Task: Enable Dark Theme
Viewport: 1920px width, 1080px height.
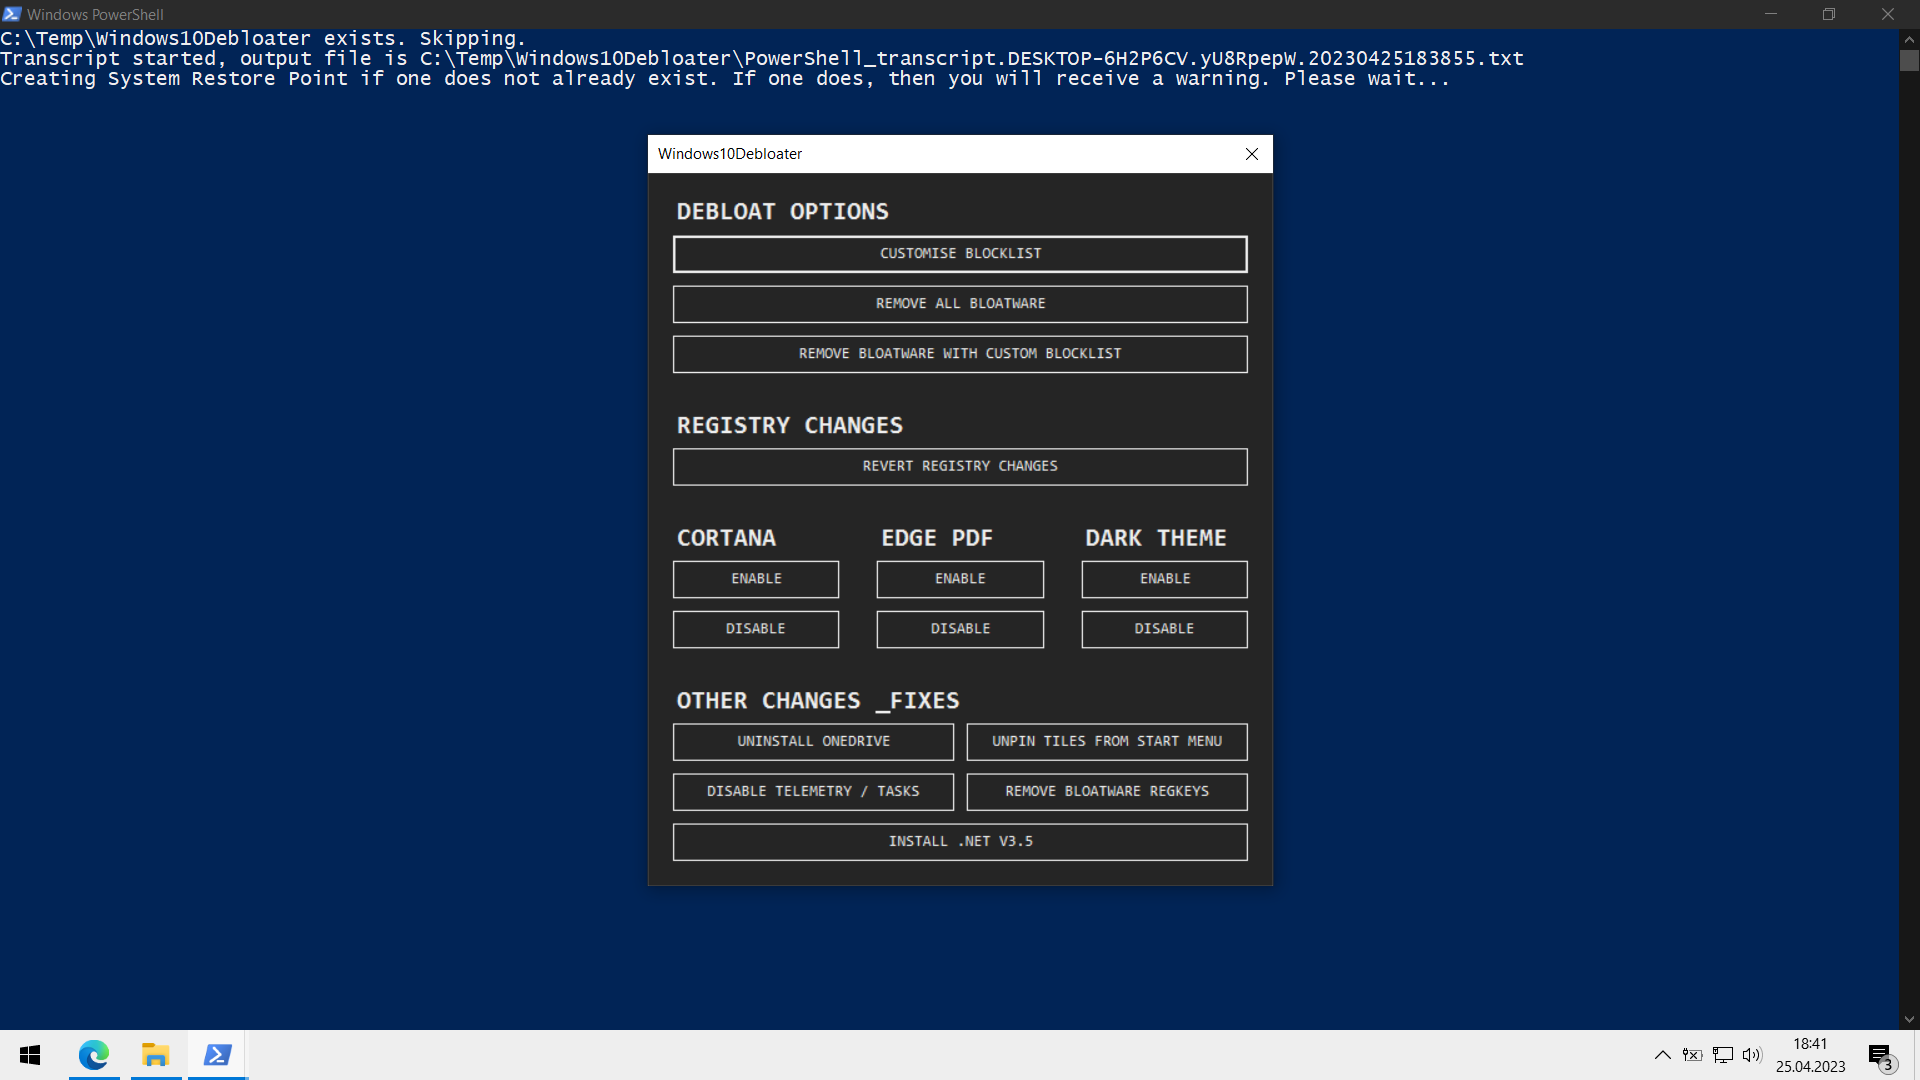Action: 1164,579
